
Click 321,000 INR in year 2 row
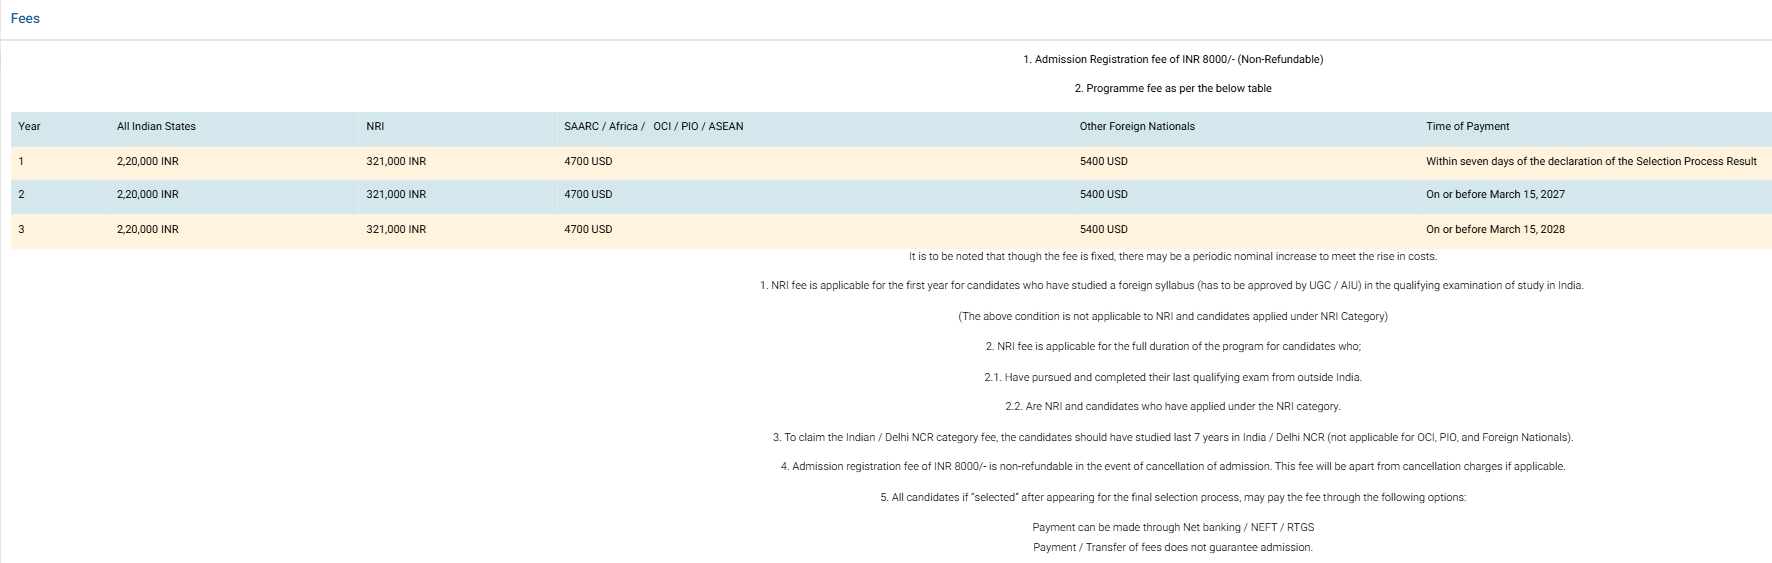396,194
